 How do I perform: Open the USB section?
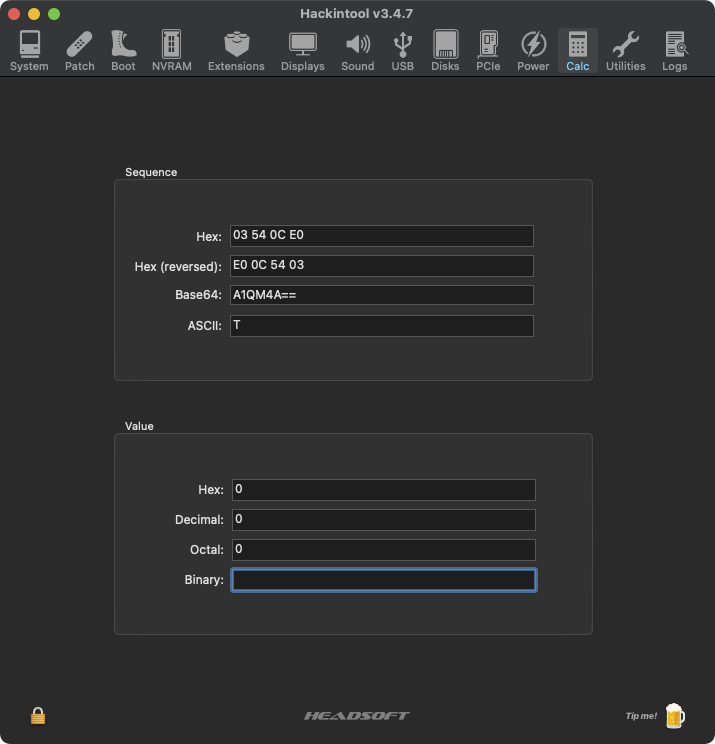(402, 51)
